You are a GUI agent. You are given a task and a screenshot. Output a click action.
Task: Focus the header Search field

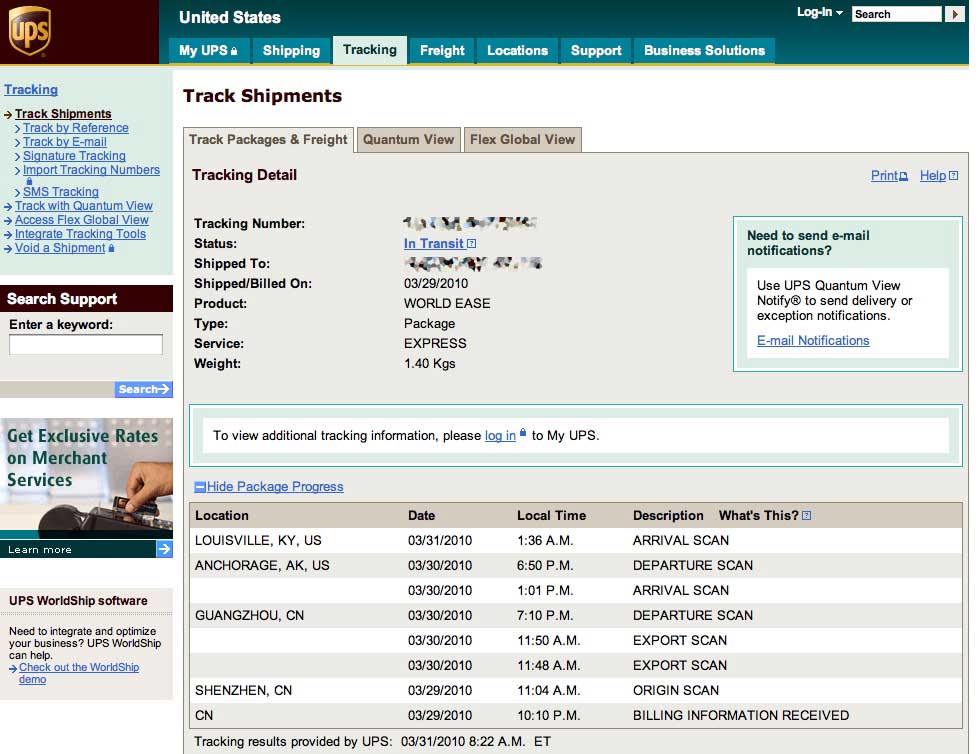tap(897, 14)
